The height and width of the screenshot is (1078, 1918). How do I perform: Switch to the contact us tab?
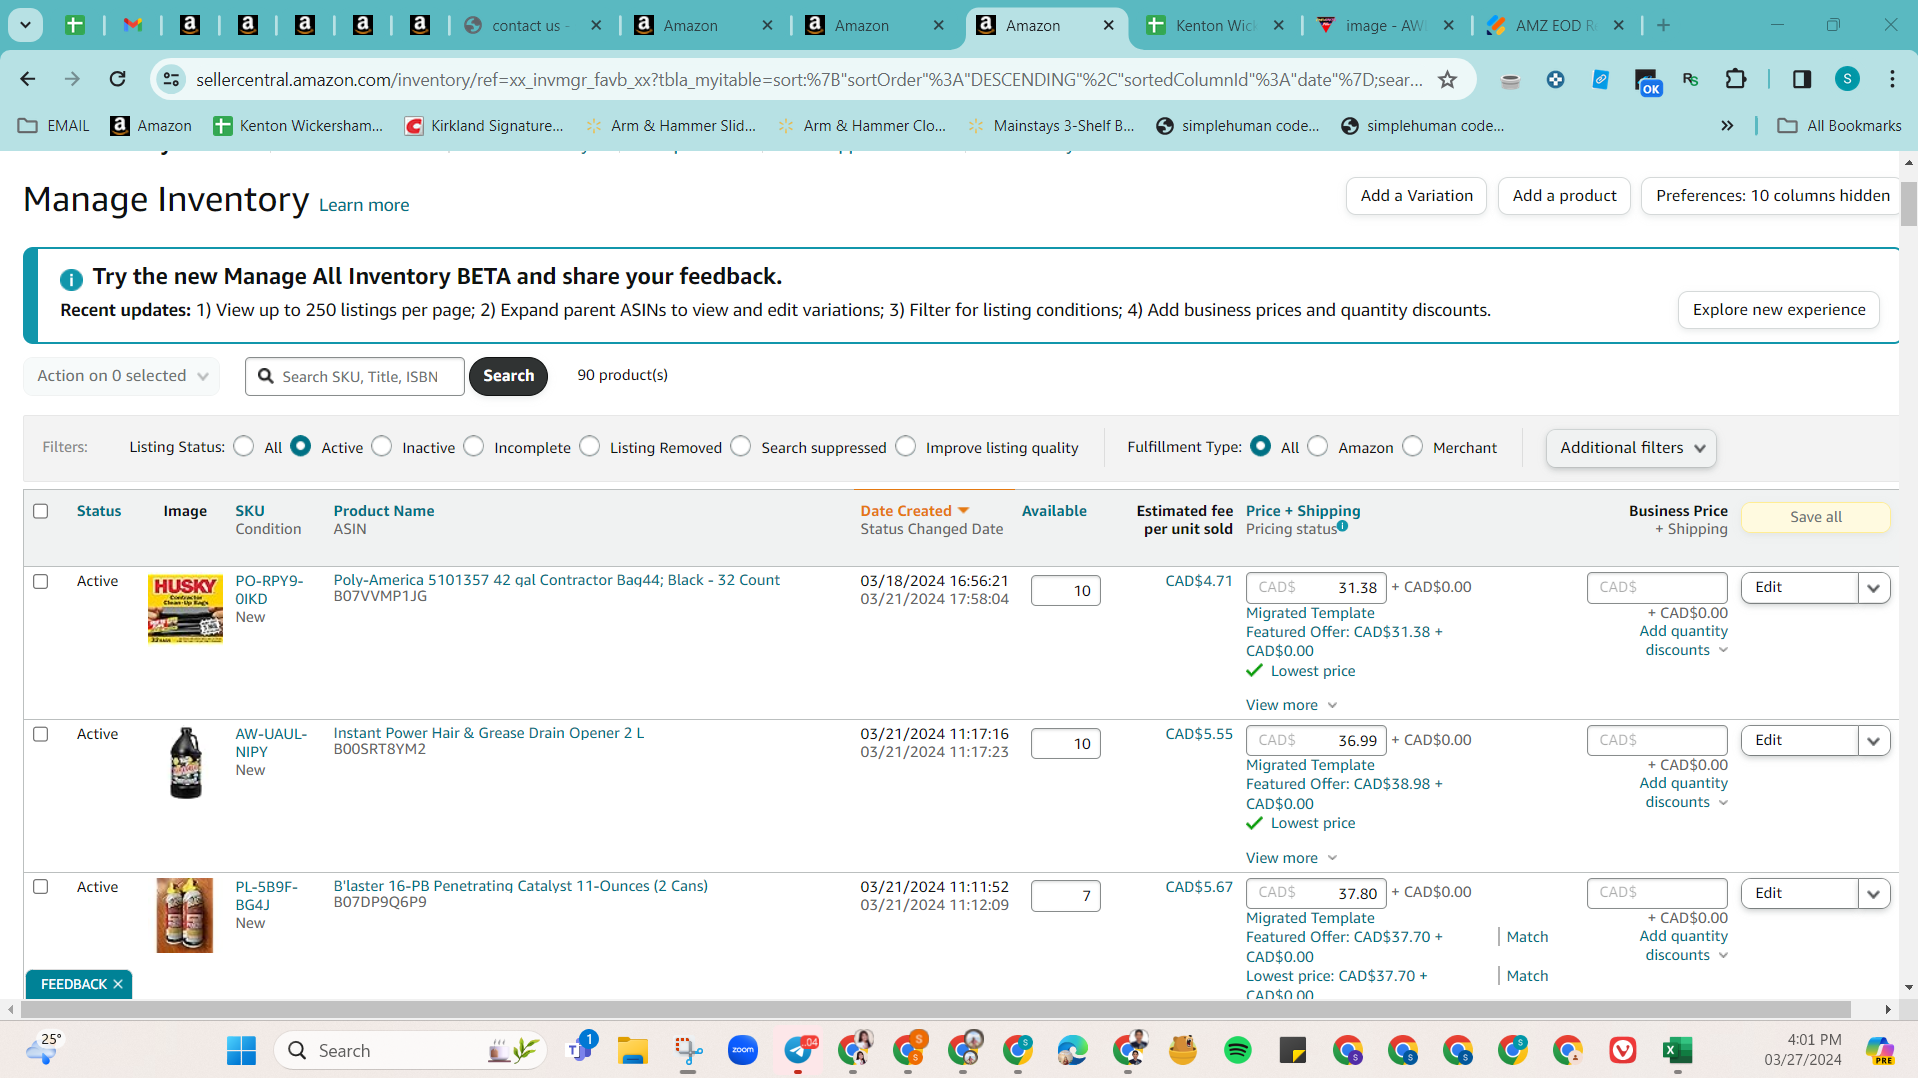[536, 25]
